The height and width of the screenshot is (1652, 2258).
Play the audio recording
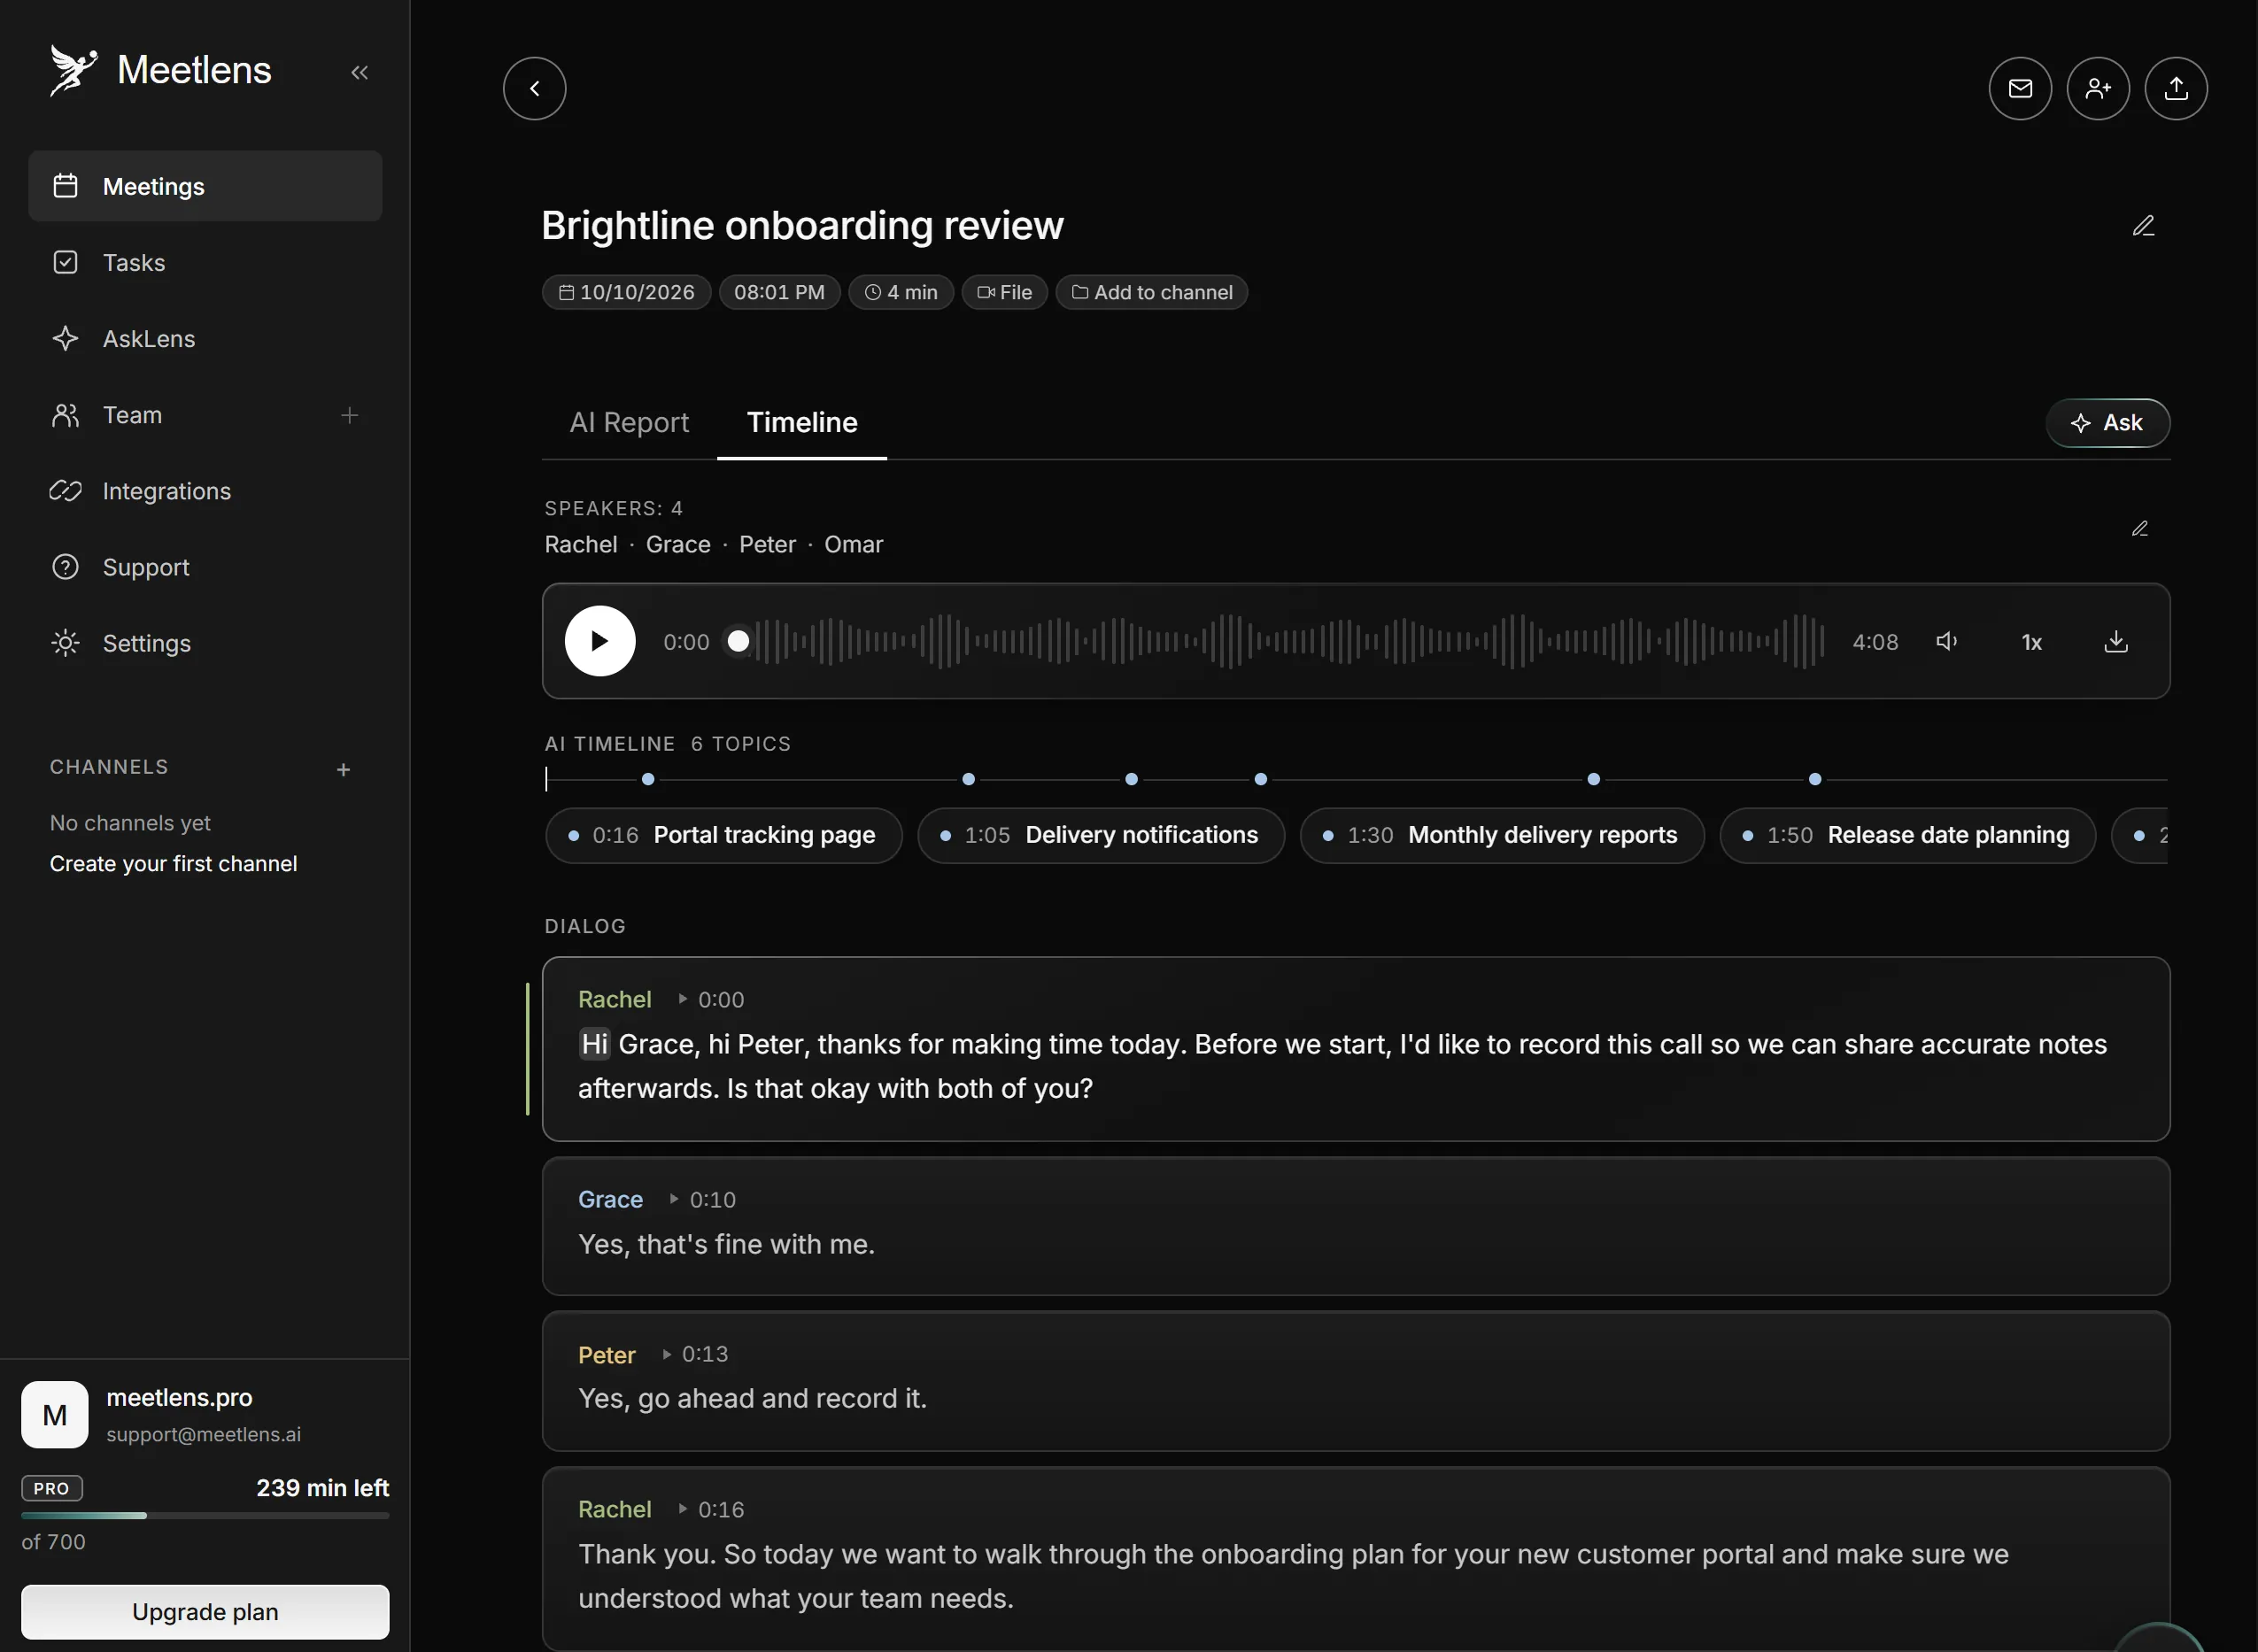click(600, 641)
